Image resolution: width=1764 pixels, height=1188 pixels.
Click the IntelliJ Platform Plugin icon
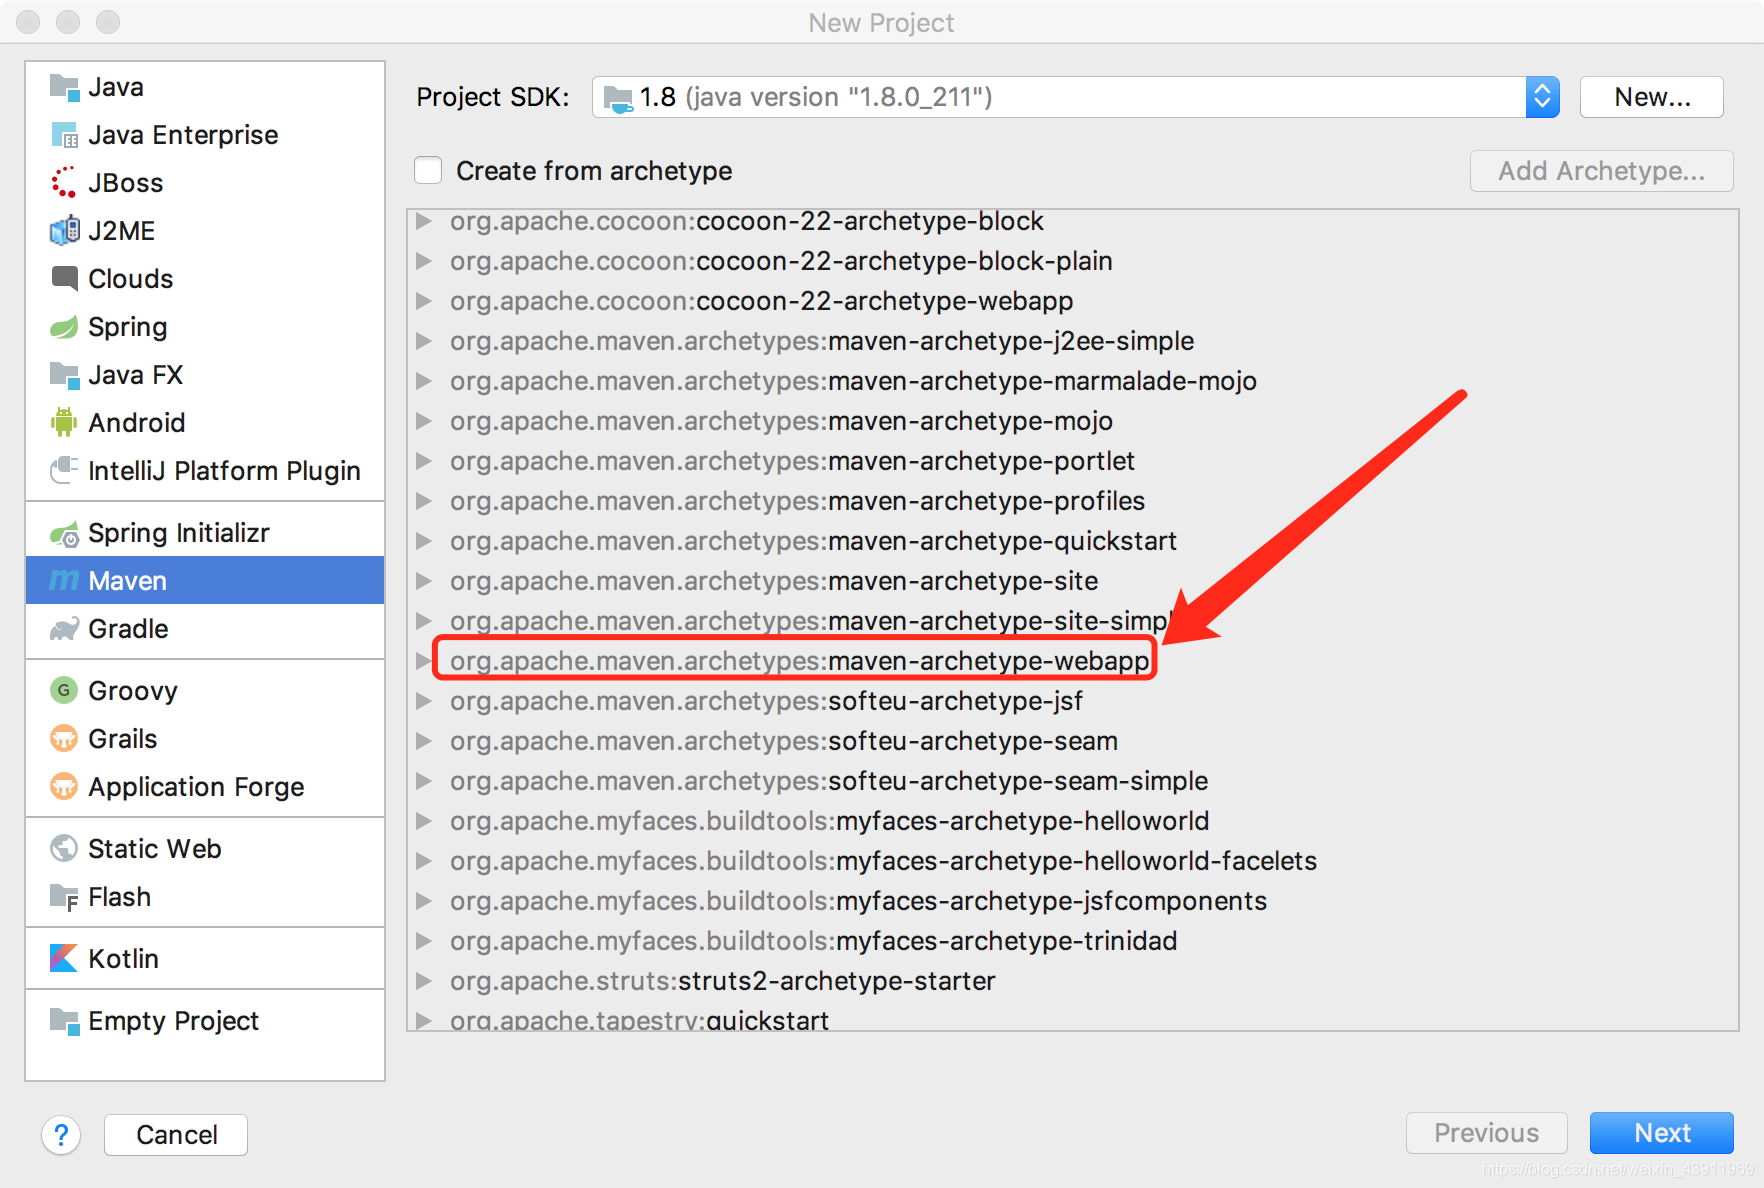coord(64,470)
